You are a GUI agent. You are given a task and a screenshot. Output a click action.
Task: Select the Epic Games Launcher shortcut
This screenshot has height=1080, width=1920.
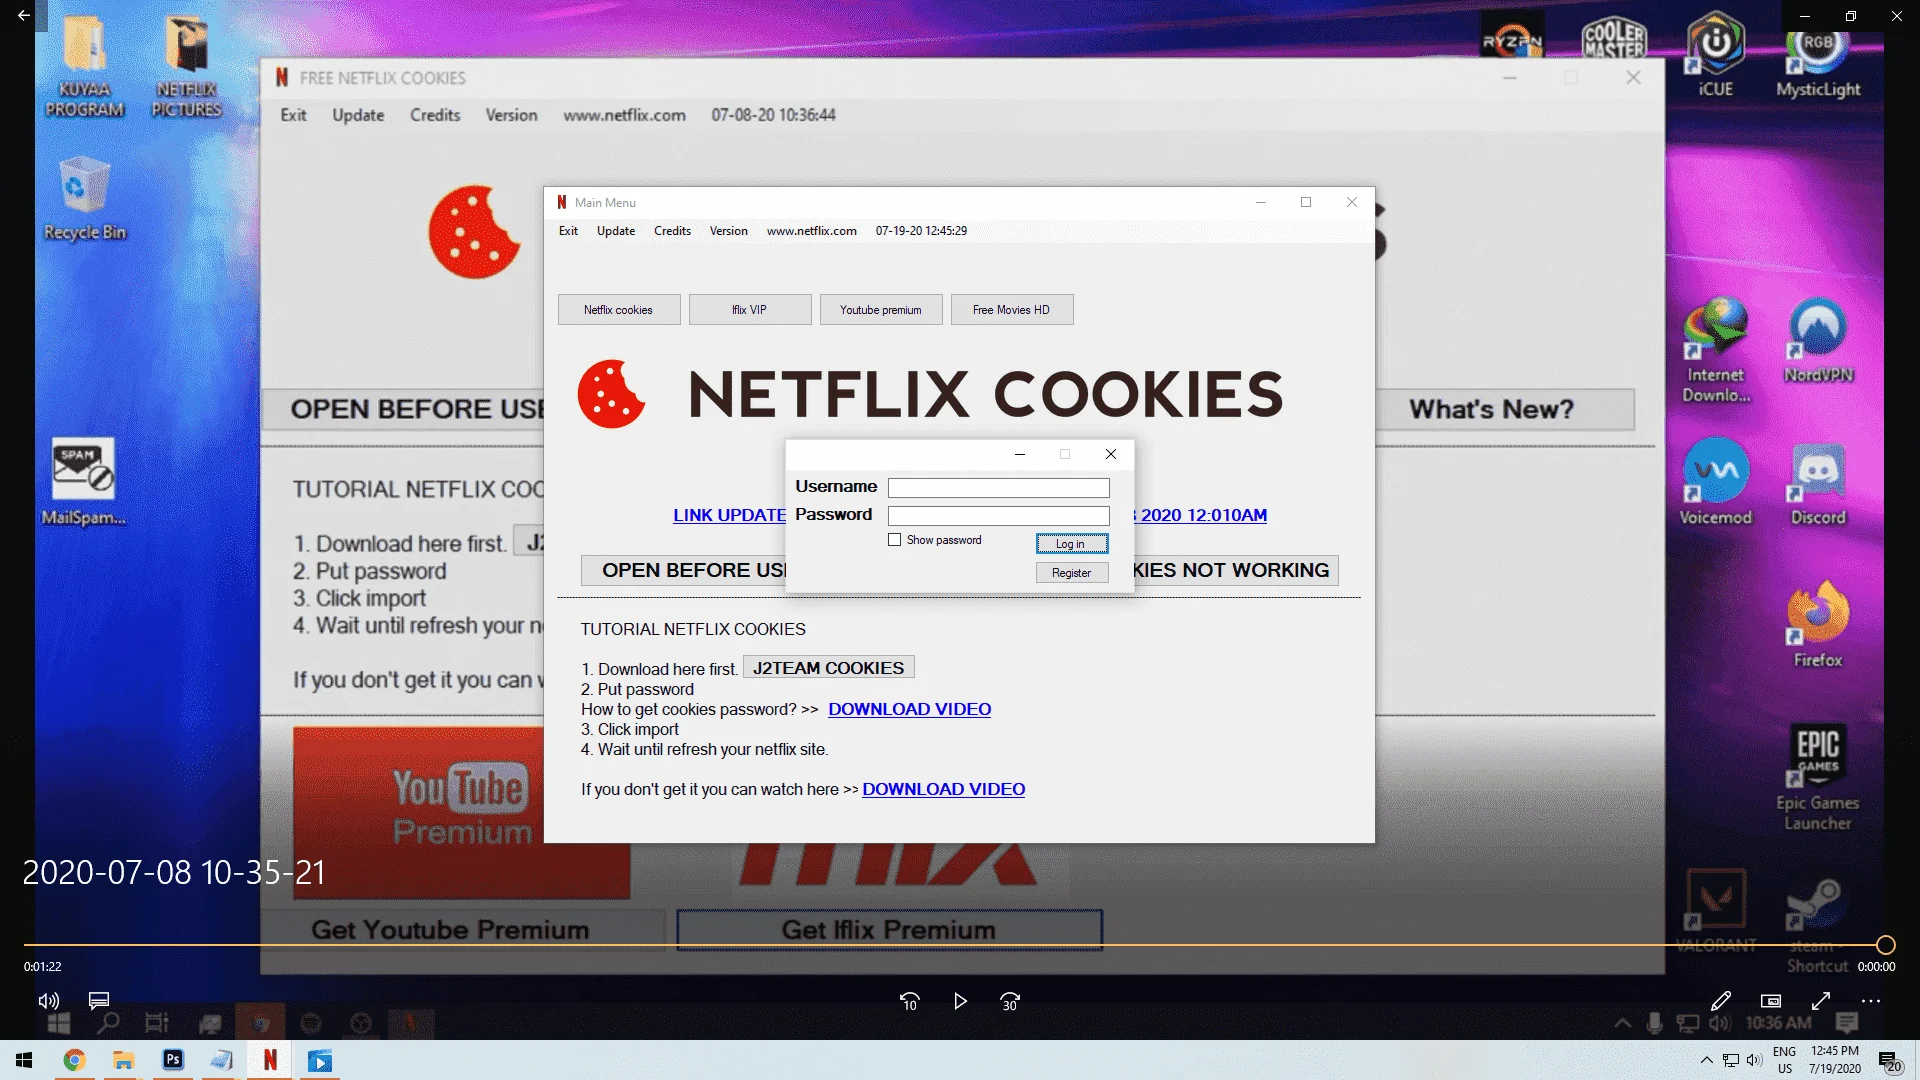tap(1818, 777)
